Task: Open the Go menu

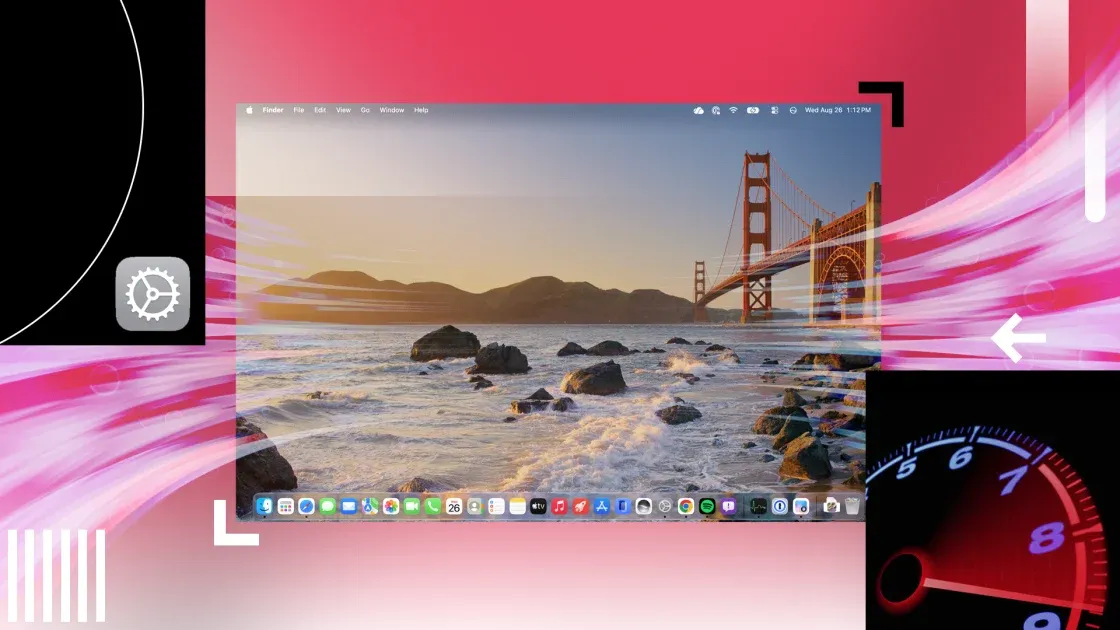Action: [x=365, y=110]
